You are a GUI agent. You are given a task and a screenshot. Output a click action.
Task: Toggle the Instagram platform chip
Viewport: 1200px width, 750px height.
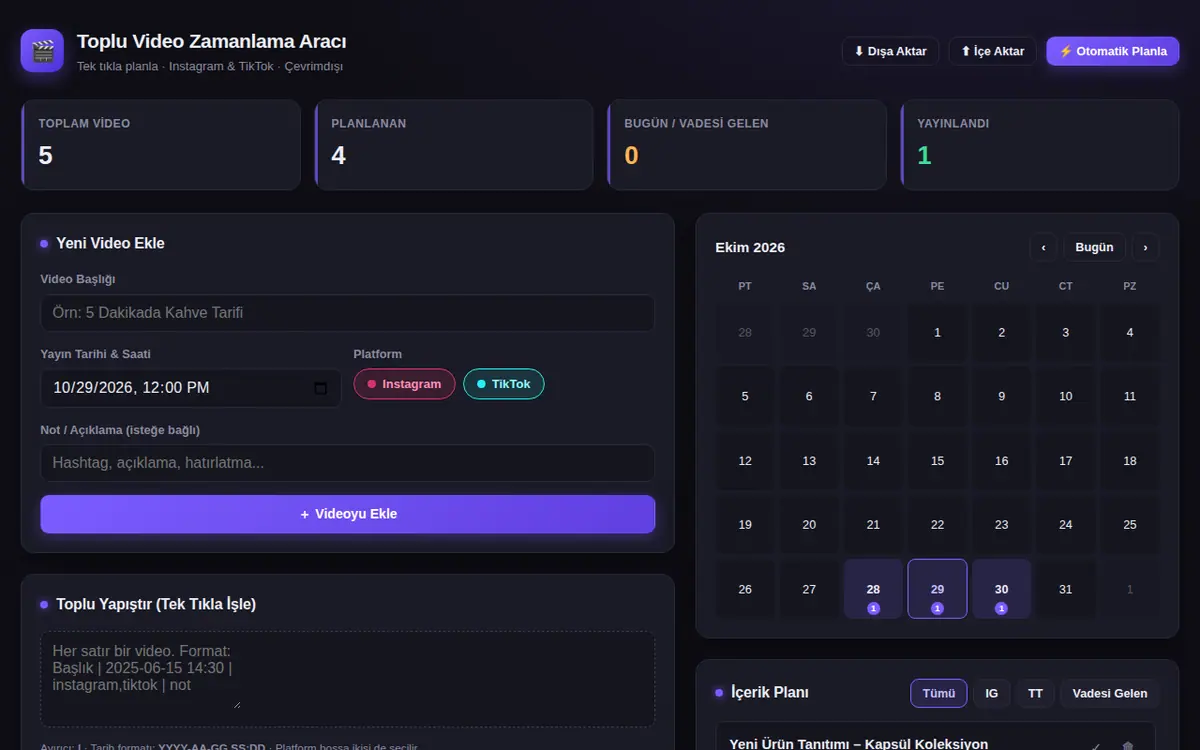tap(404, 384)
